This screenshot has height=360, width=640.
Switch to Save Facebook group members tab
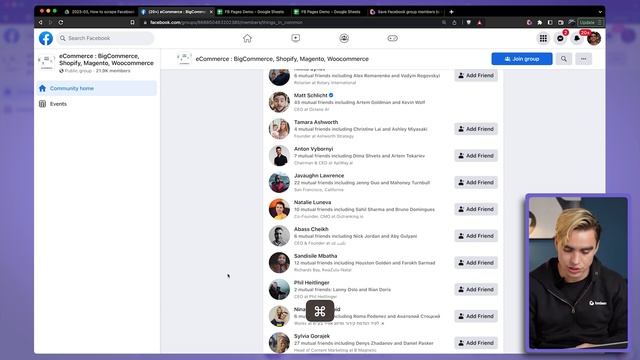click(404, 12)
